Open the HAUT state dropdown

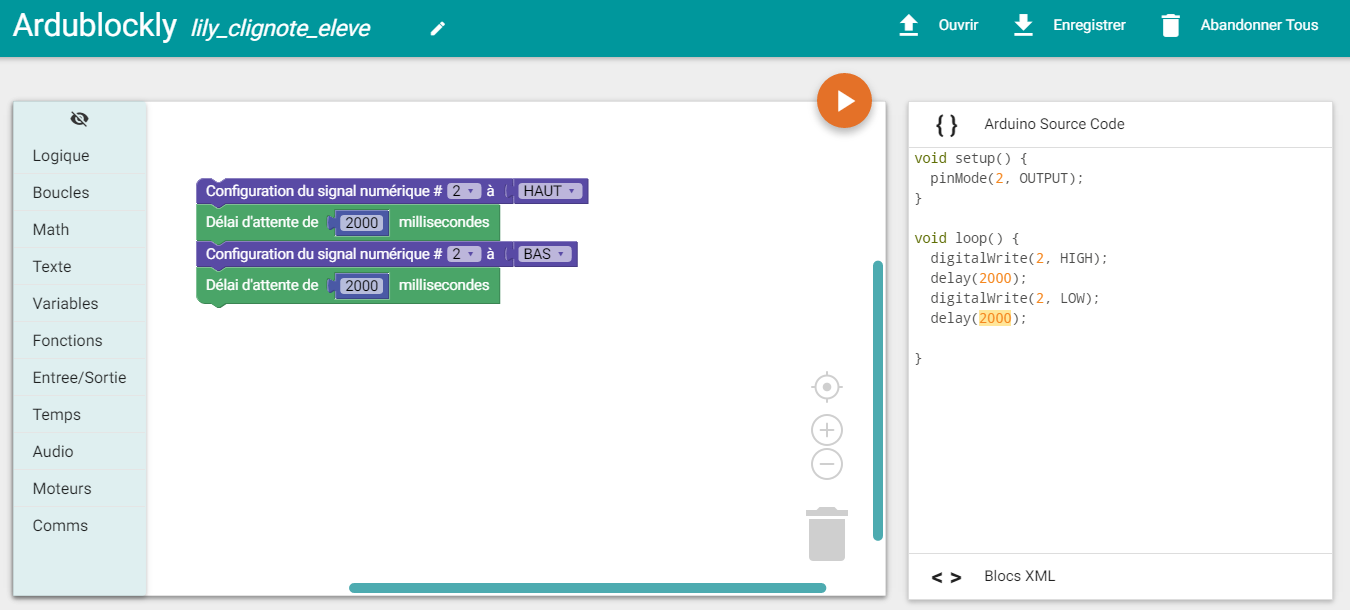549,191
